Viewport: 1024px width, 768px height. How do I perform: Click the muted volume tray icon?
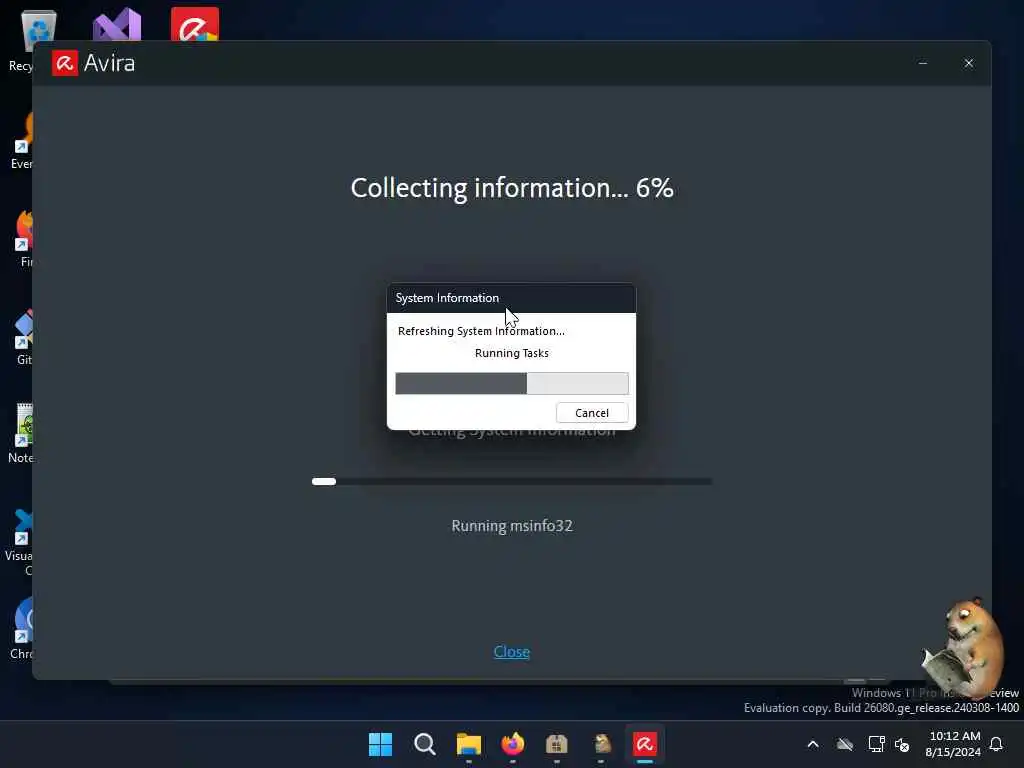pos(902,744)
